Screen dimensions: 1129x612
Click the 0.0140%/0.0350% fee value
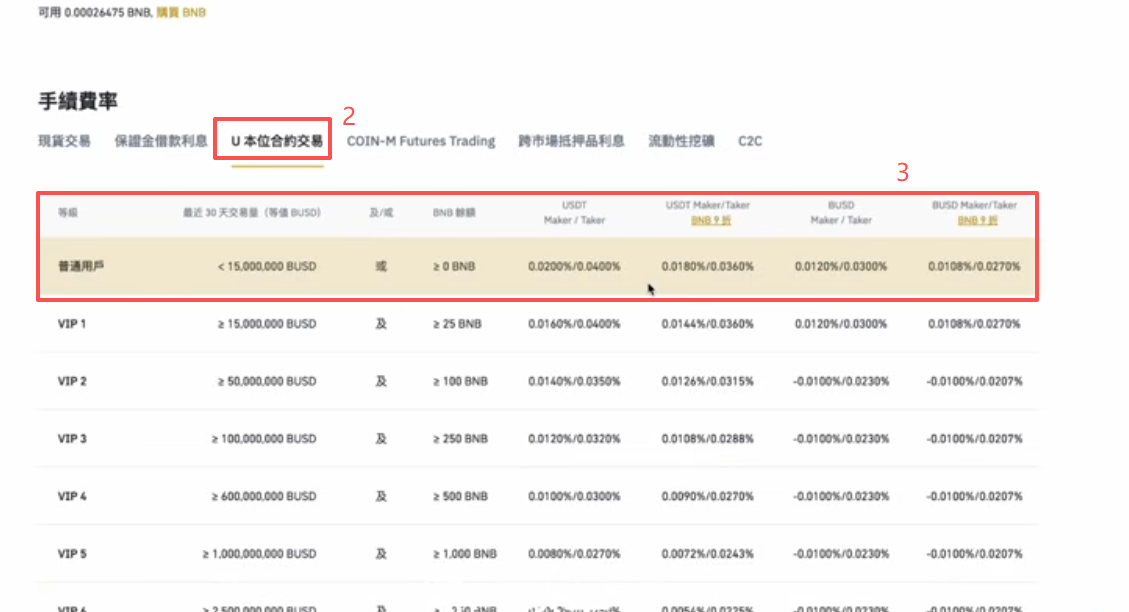[574, 381]
